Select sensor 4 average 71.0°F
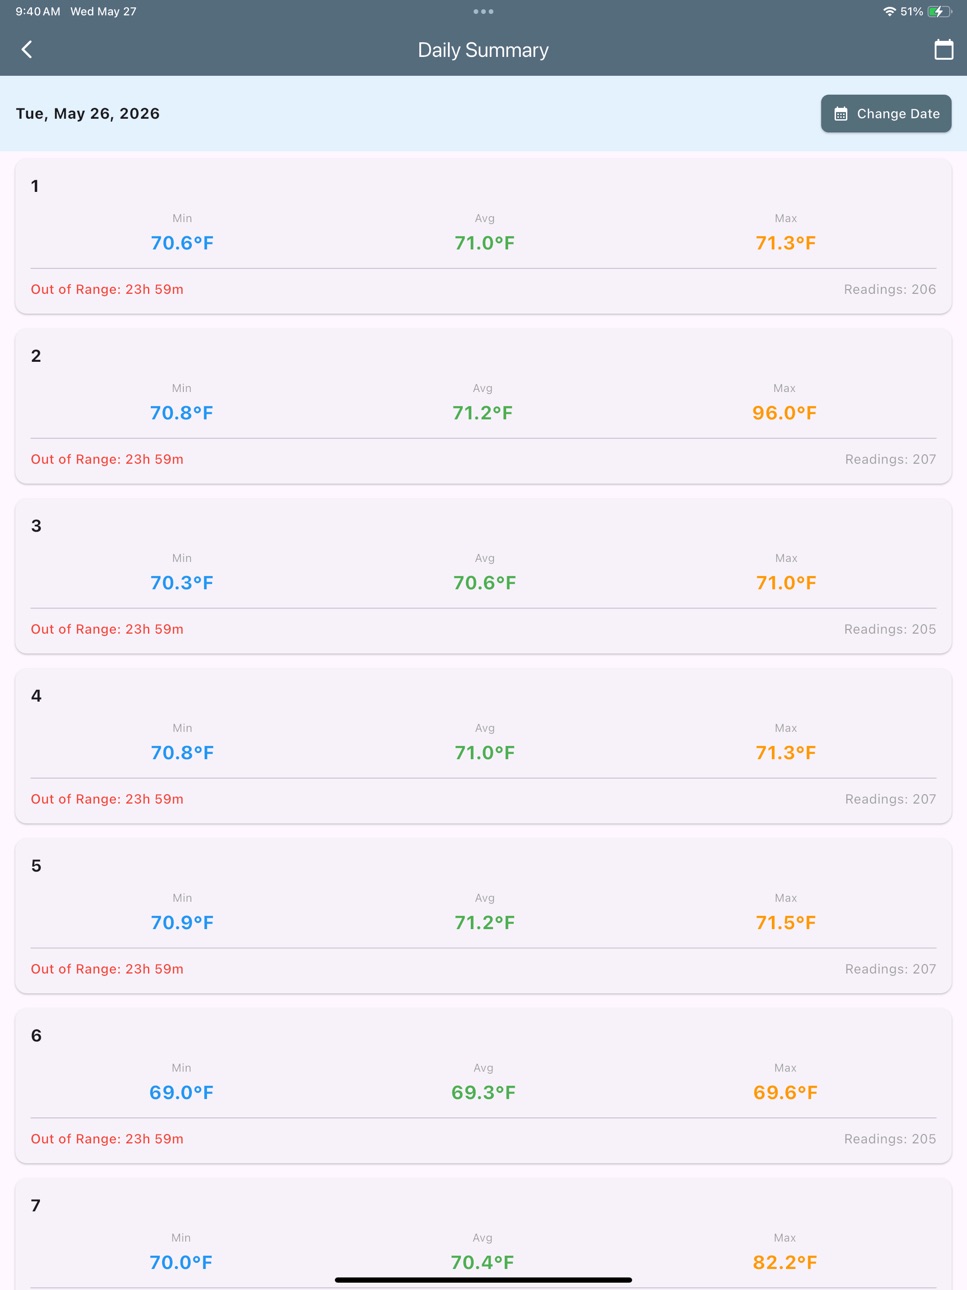 coord(484,753)
